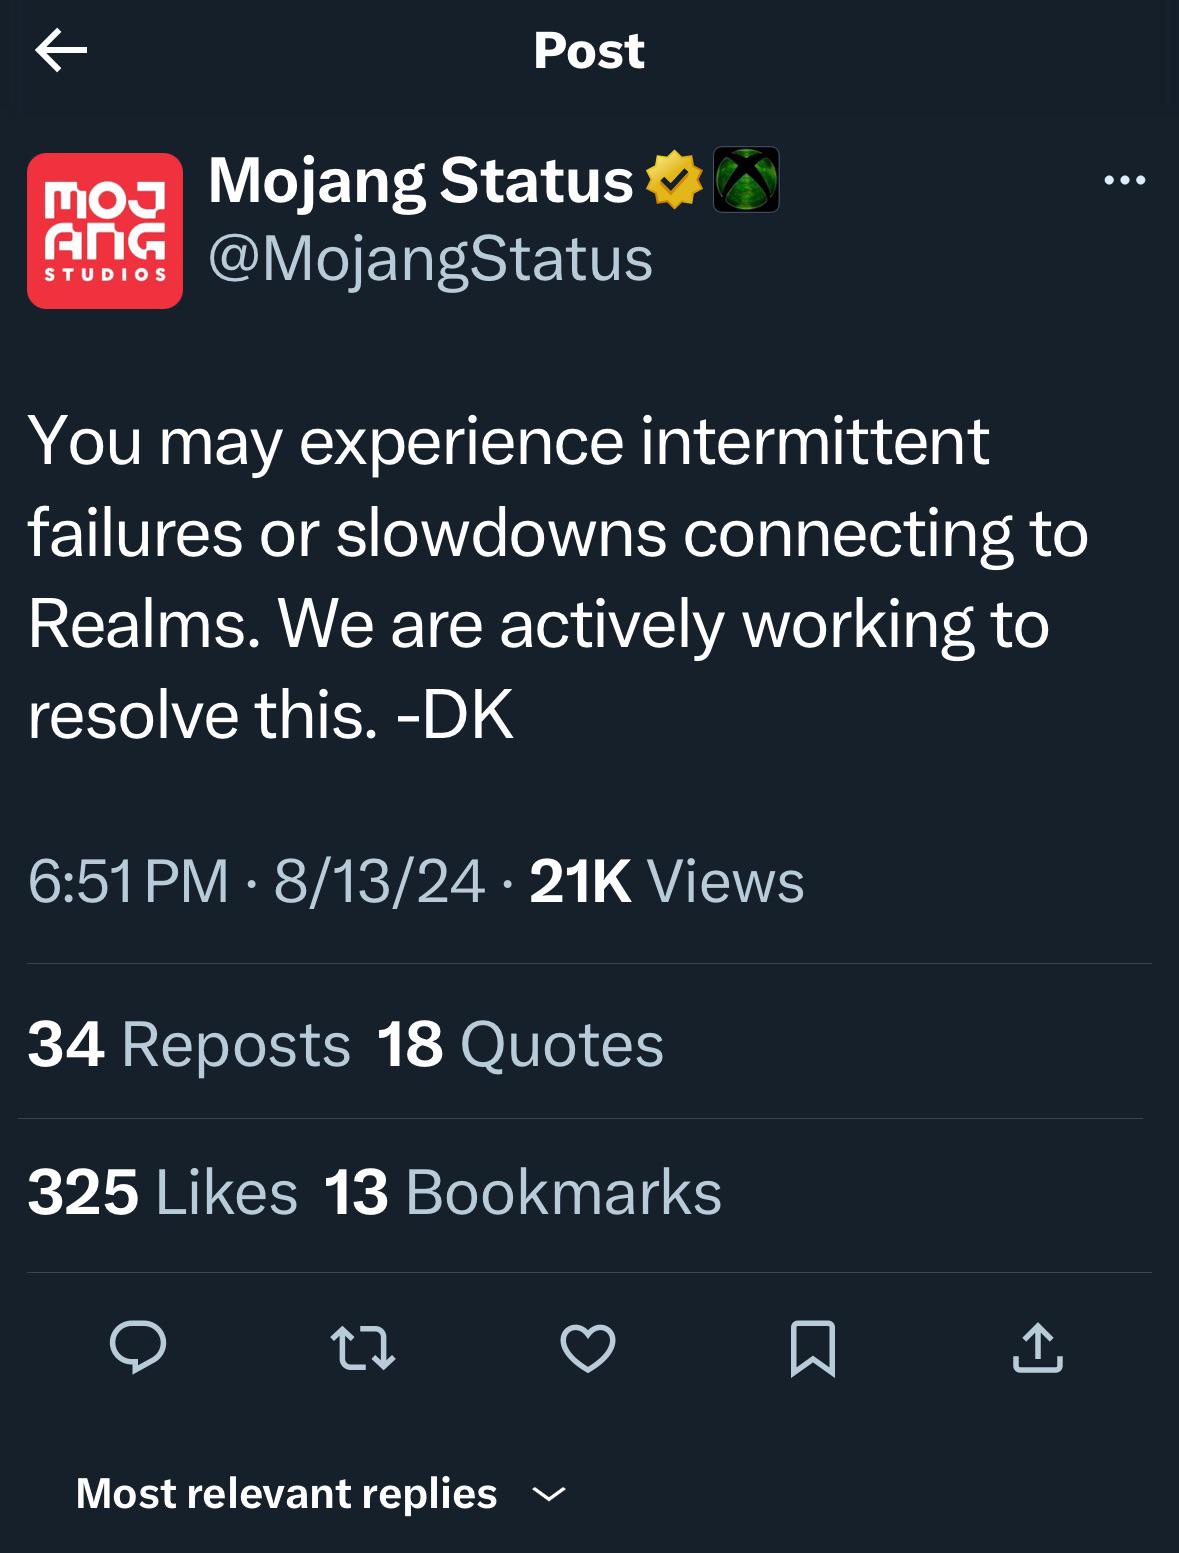This screenshot has height=1553, width=1179.
Task: Open the 18 Quotes list
Action: pos(518,1045)
